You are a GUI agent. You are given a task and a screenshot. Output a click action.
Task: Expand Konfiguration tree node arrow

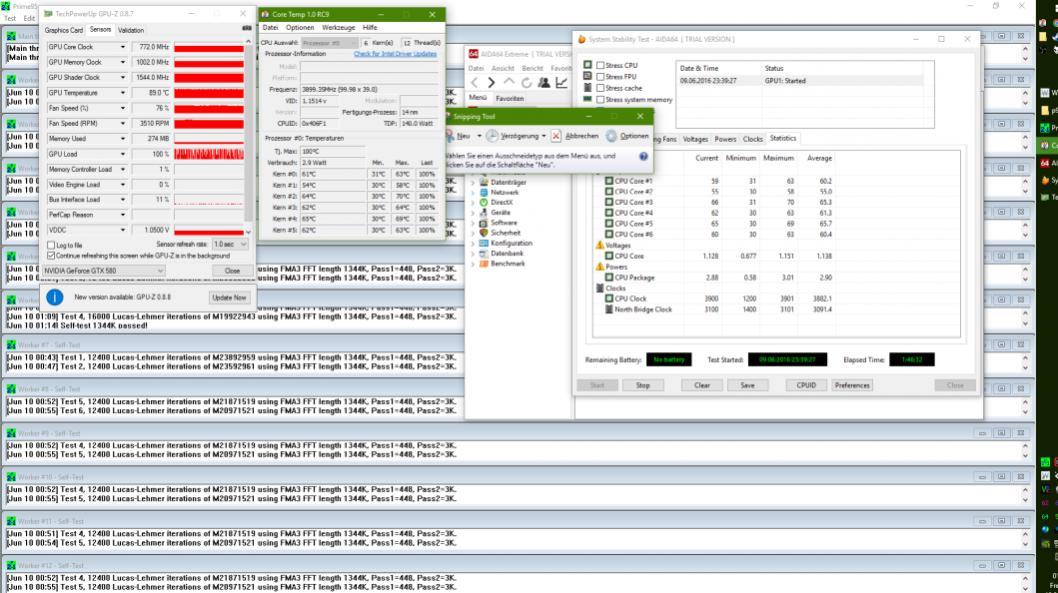point(473,244)
